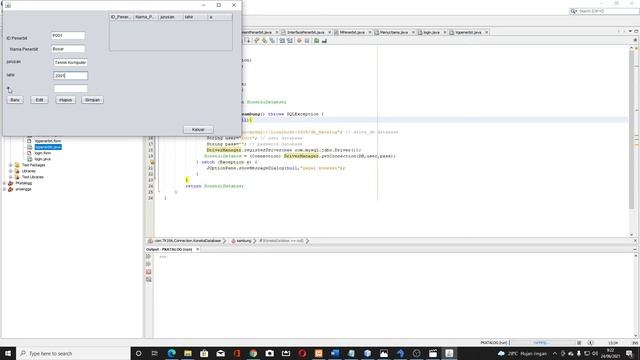Image resolution: width=640 pixels, height=360 pixels.
Task: Expand the Libraries node
Action: 11,171
